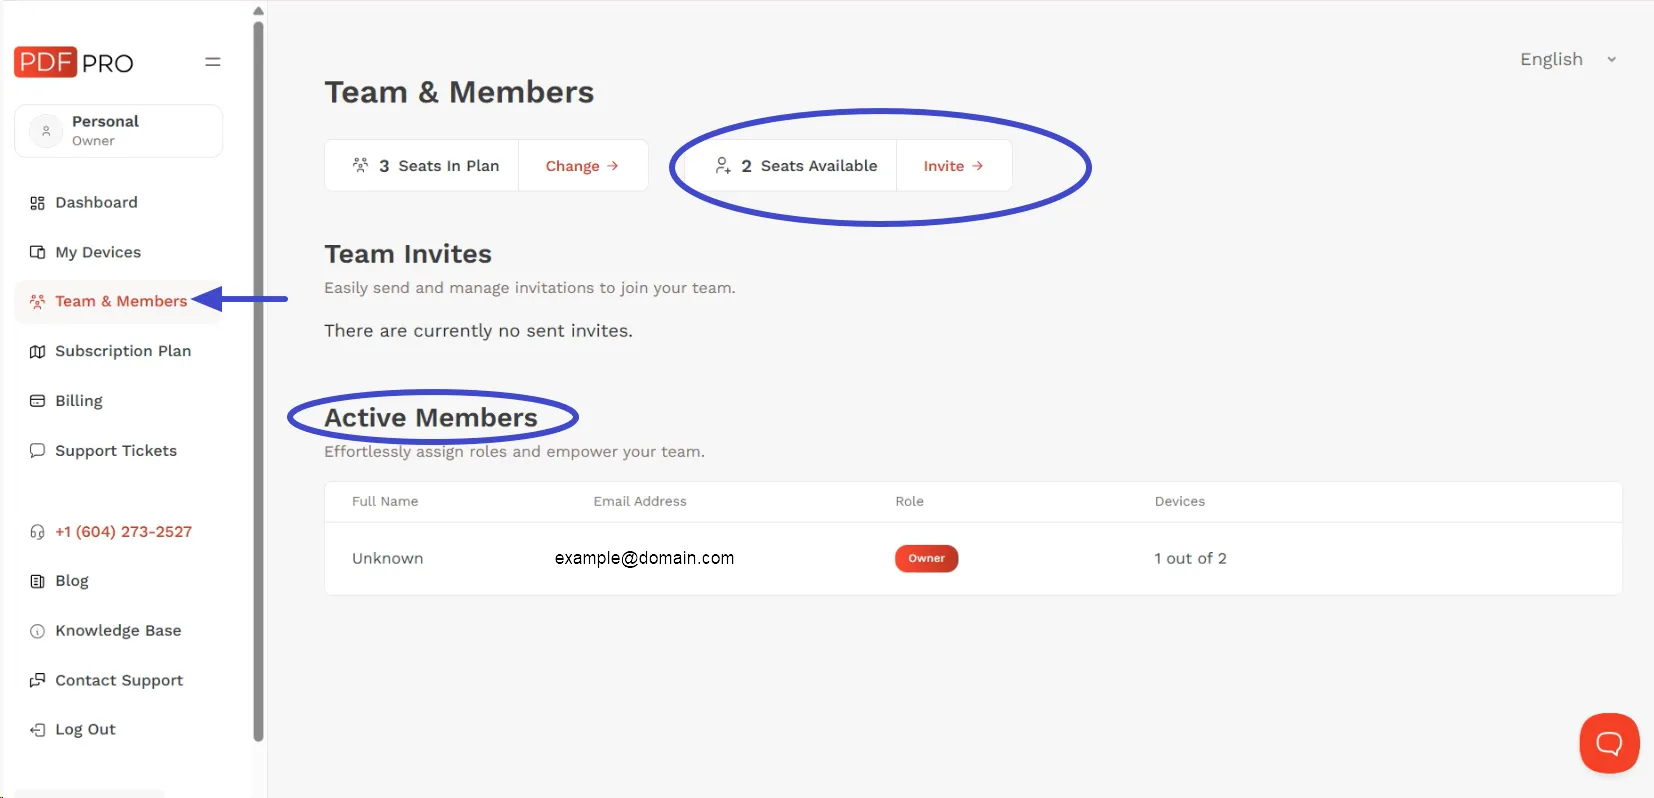Click the Log Out door icon

[37, 730]
